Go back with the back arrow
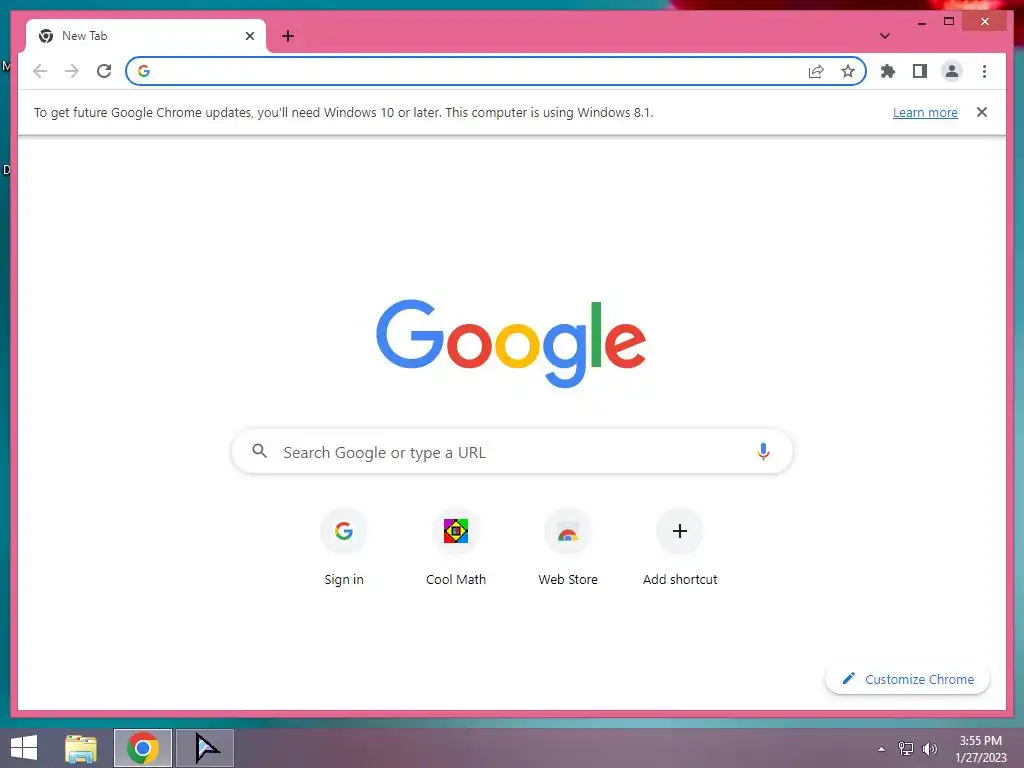Image resolution: width=1024 pixels, height=768 pixels. [x=40, y=71]
